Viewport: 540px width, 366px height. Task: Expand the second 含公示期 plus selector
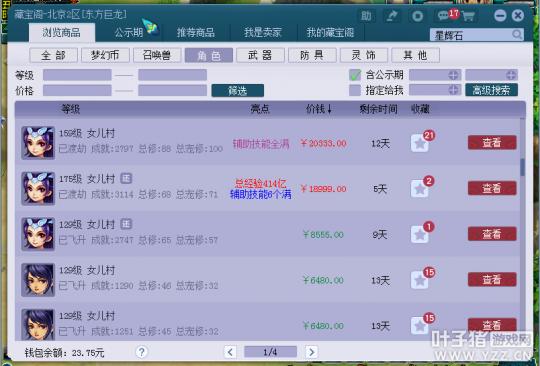coord(511,75)
